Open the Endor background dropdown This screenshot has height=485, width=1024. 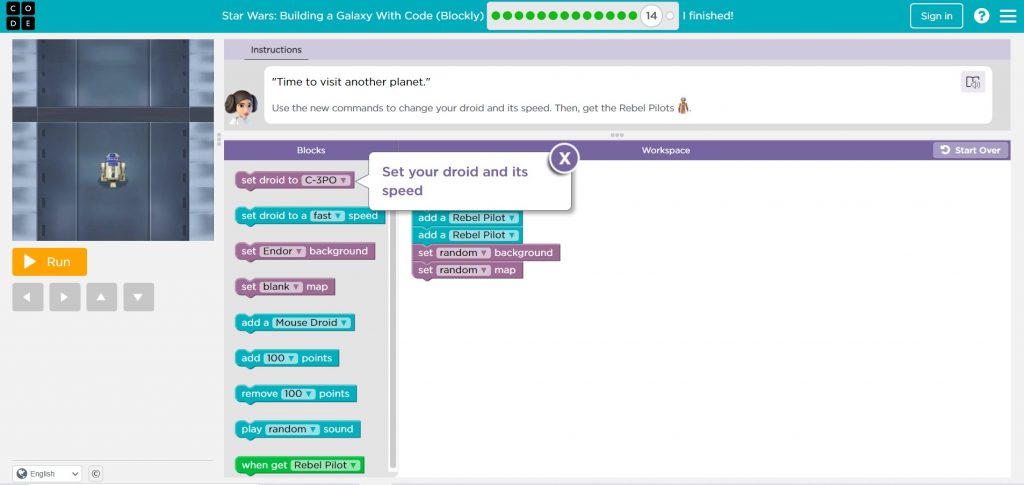pyautogui.click(x=282, y=251)
